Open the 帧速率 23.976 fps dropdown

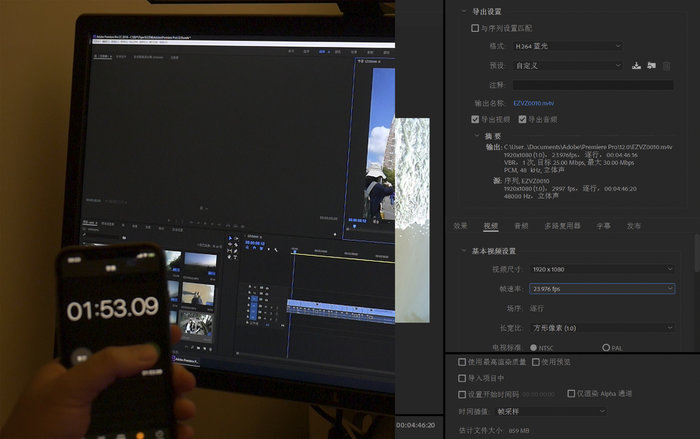click(602, 288)
